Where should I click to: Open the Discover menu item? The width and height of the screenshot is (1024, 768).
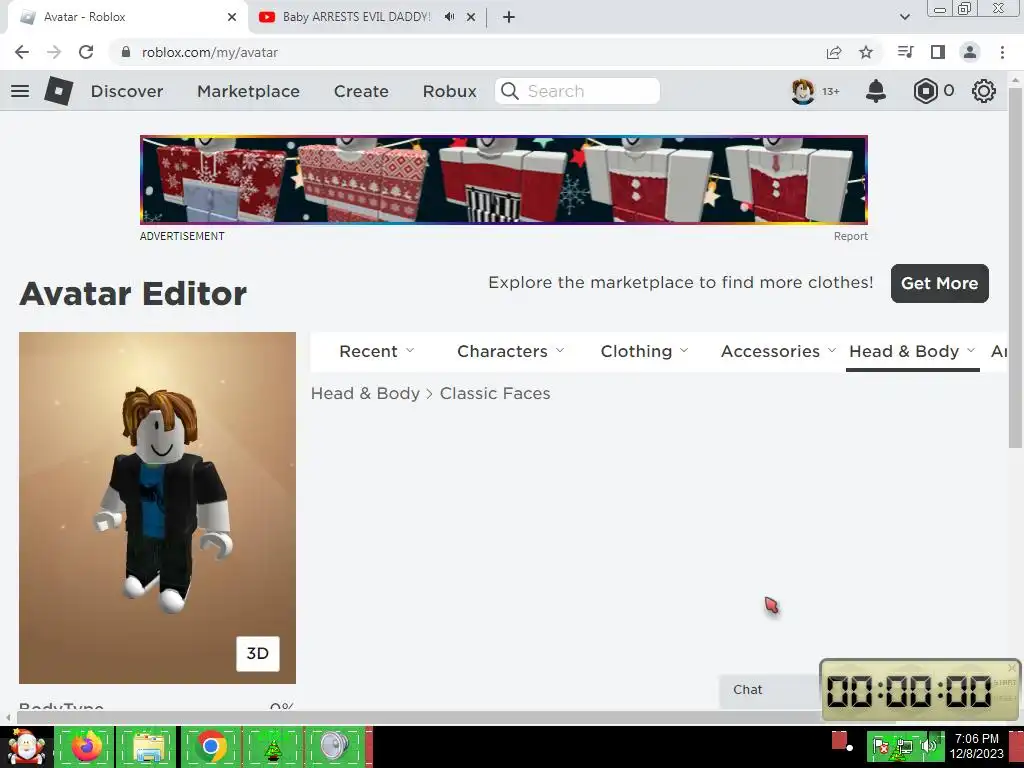click(x=127, y=91)
